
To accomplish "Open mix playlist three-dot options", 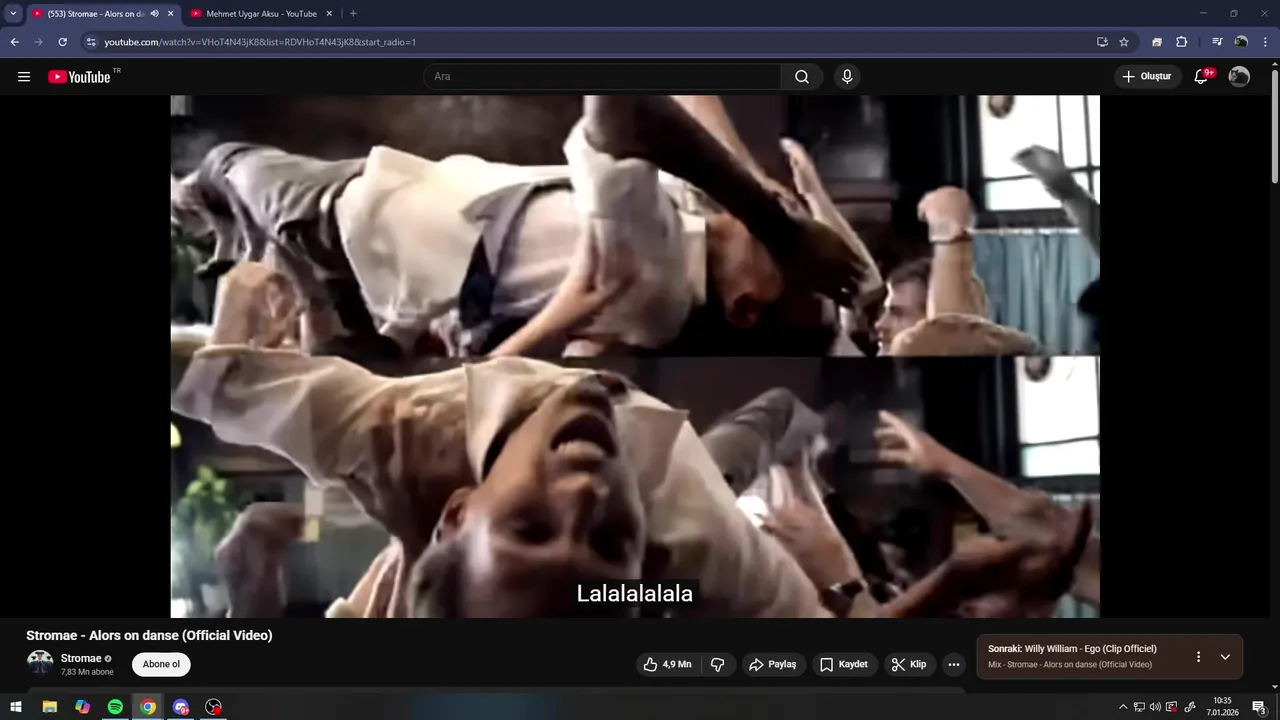I will pyautogui.click(x=1198, y=657).
